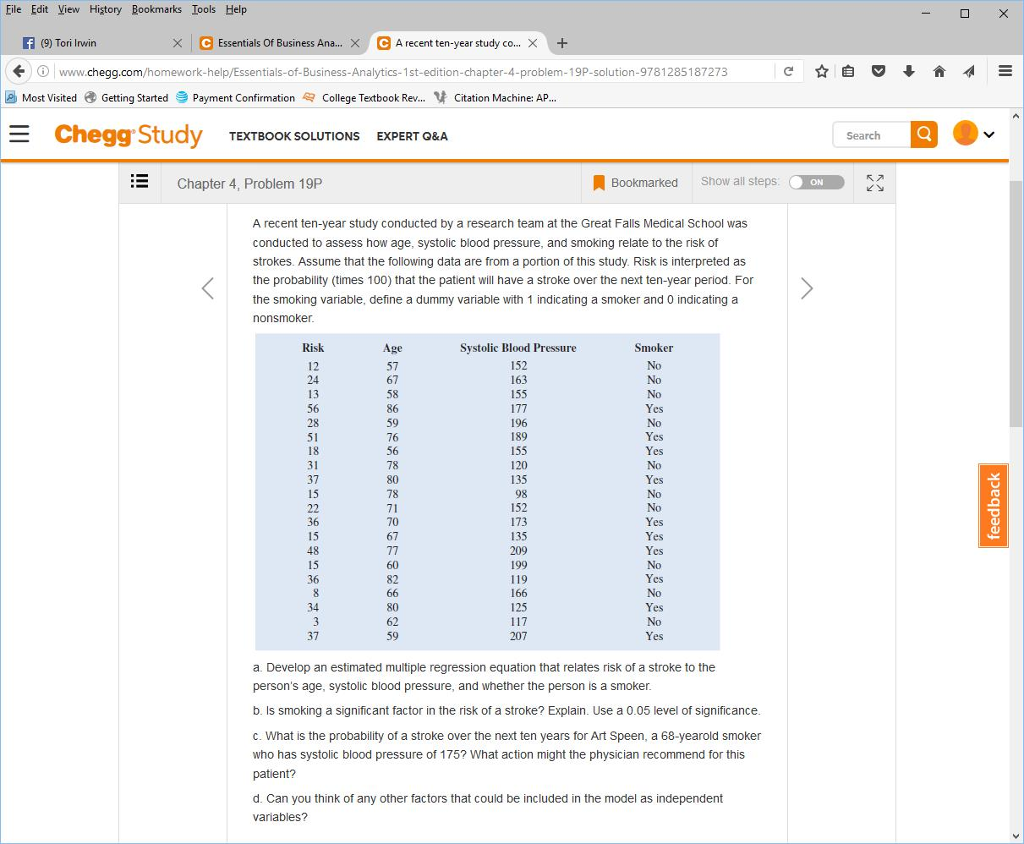Open the Chegg site navigation hamburger menu
Image resolution: width=1024 pixels, height=844 pixels.
pyautogui.click(x=19, y=134)
